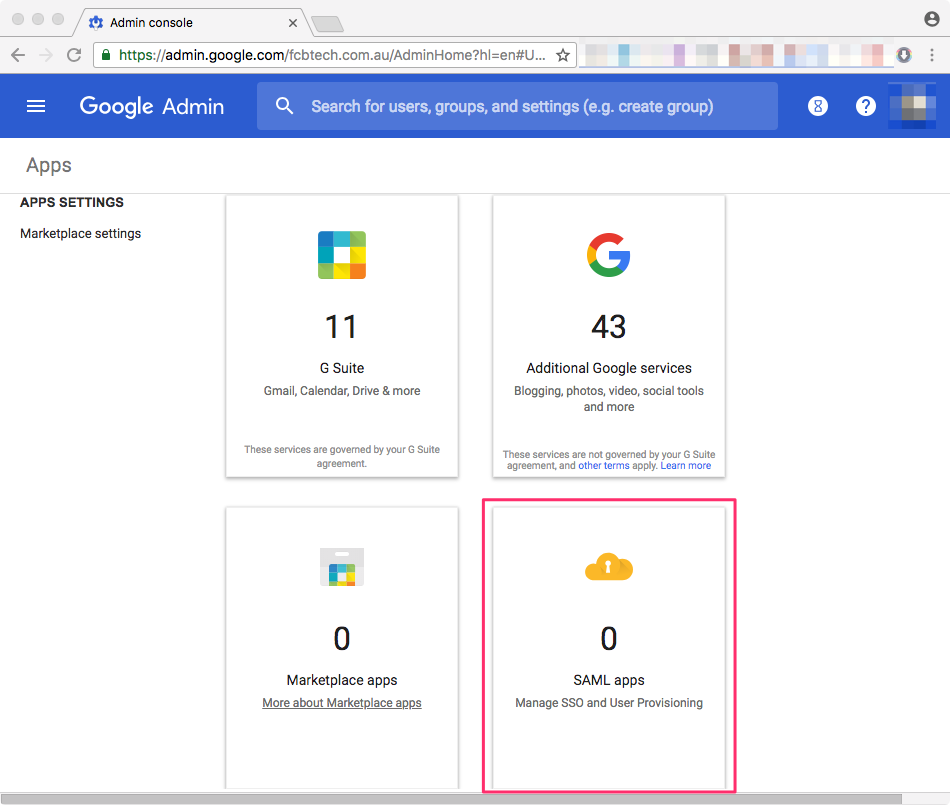
Task: Click 'Gmail, Calendar, Drive & more' text
Action: (x=342, y=391)
